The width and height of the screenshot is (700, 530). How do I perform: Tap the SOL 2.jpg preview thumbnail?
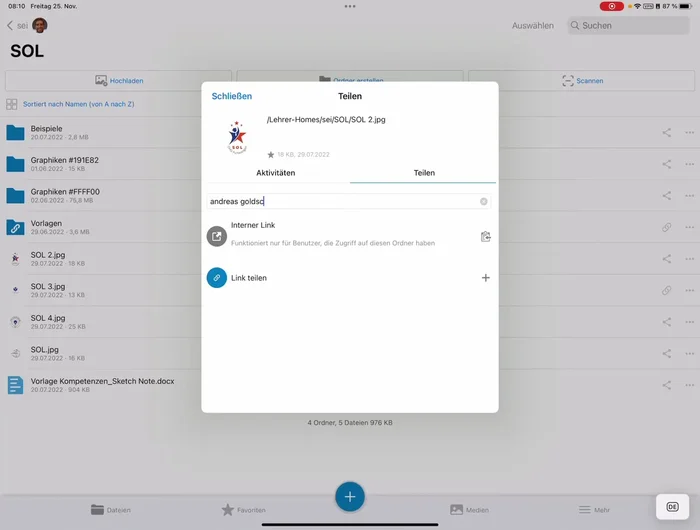pyautogui.click(x=237, y=136)
